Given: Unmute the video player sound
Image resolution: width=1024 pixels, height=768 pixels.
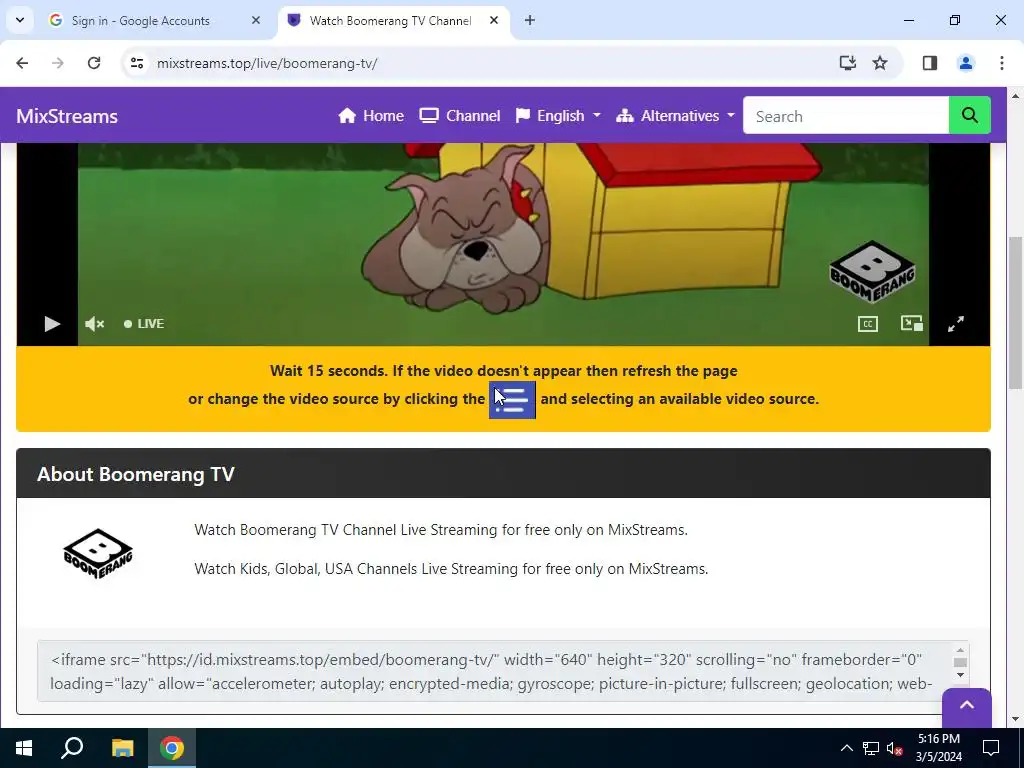Looking at the screenshot, I should click(x=94, y=324).
